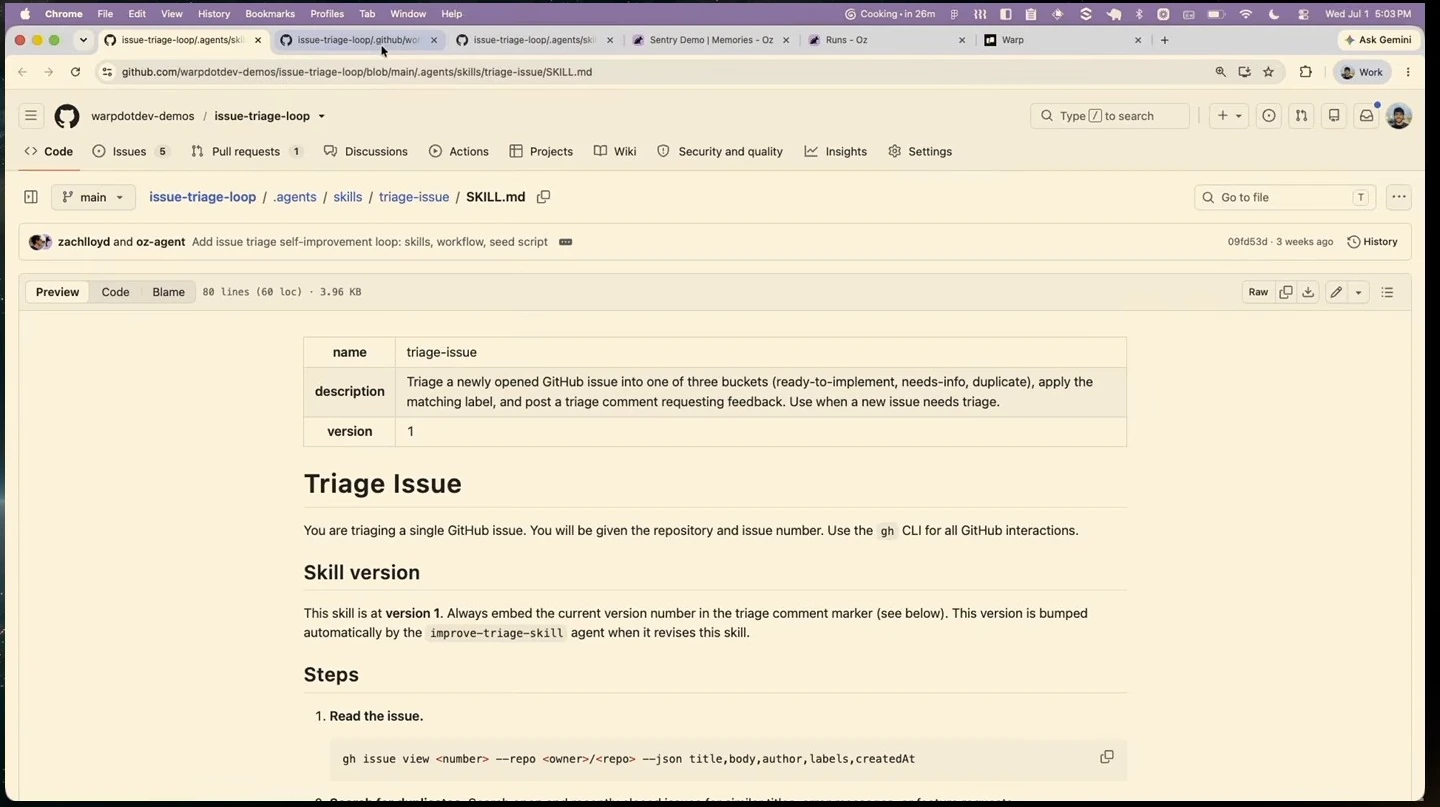Open zachlloyd author profile link
The image size is (1440, 807).
(x=84, y=242)
